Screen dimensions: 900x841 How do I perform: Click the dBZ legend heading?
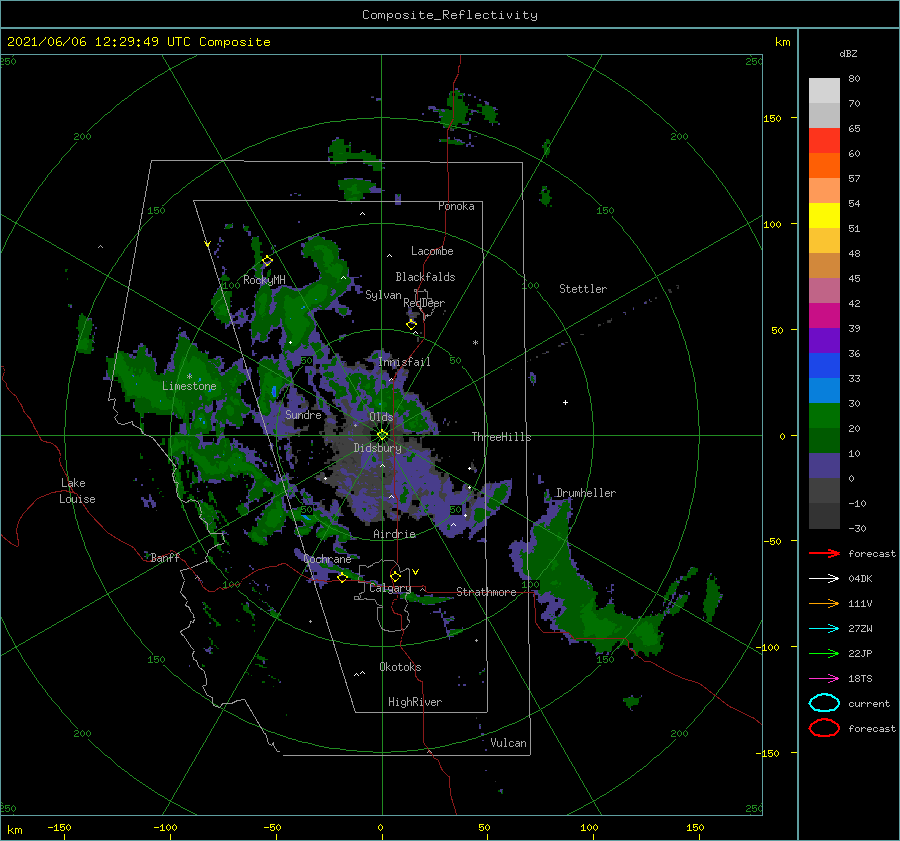pos(848,53)
